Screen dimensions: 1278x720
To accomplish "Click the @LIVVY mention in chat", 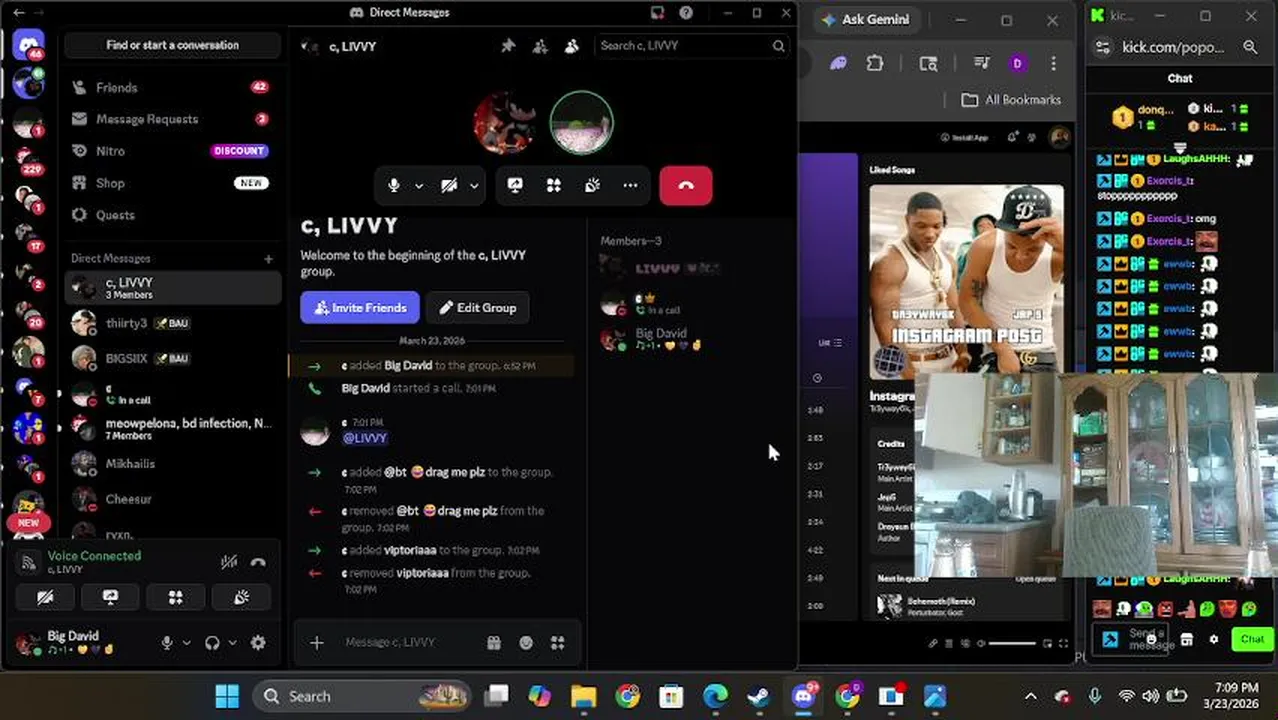I will 365,438.
